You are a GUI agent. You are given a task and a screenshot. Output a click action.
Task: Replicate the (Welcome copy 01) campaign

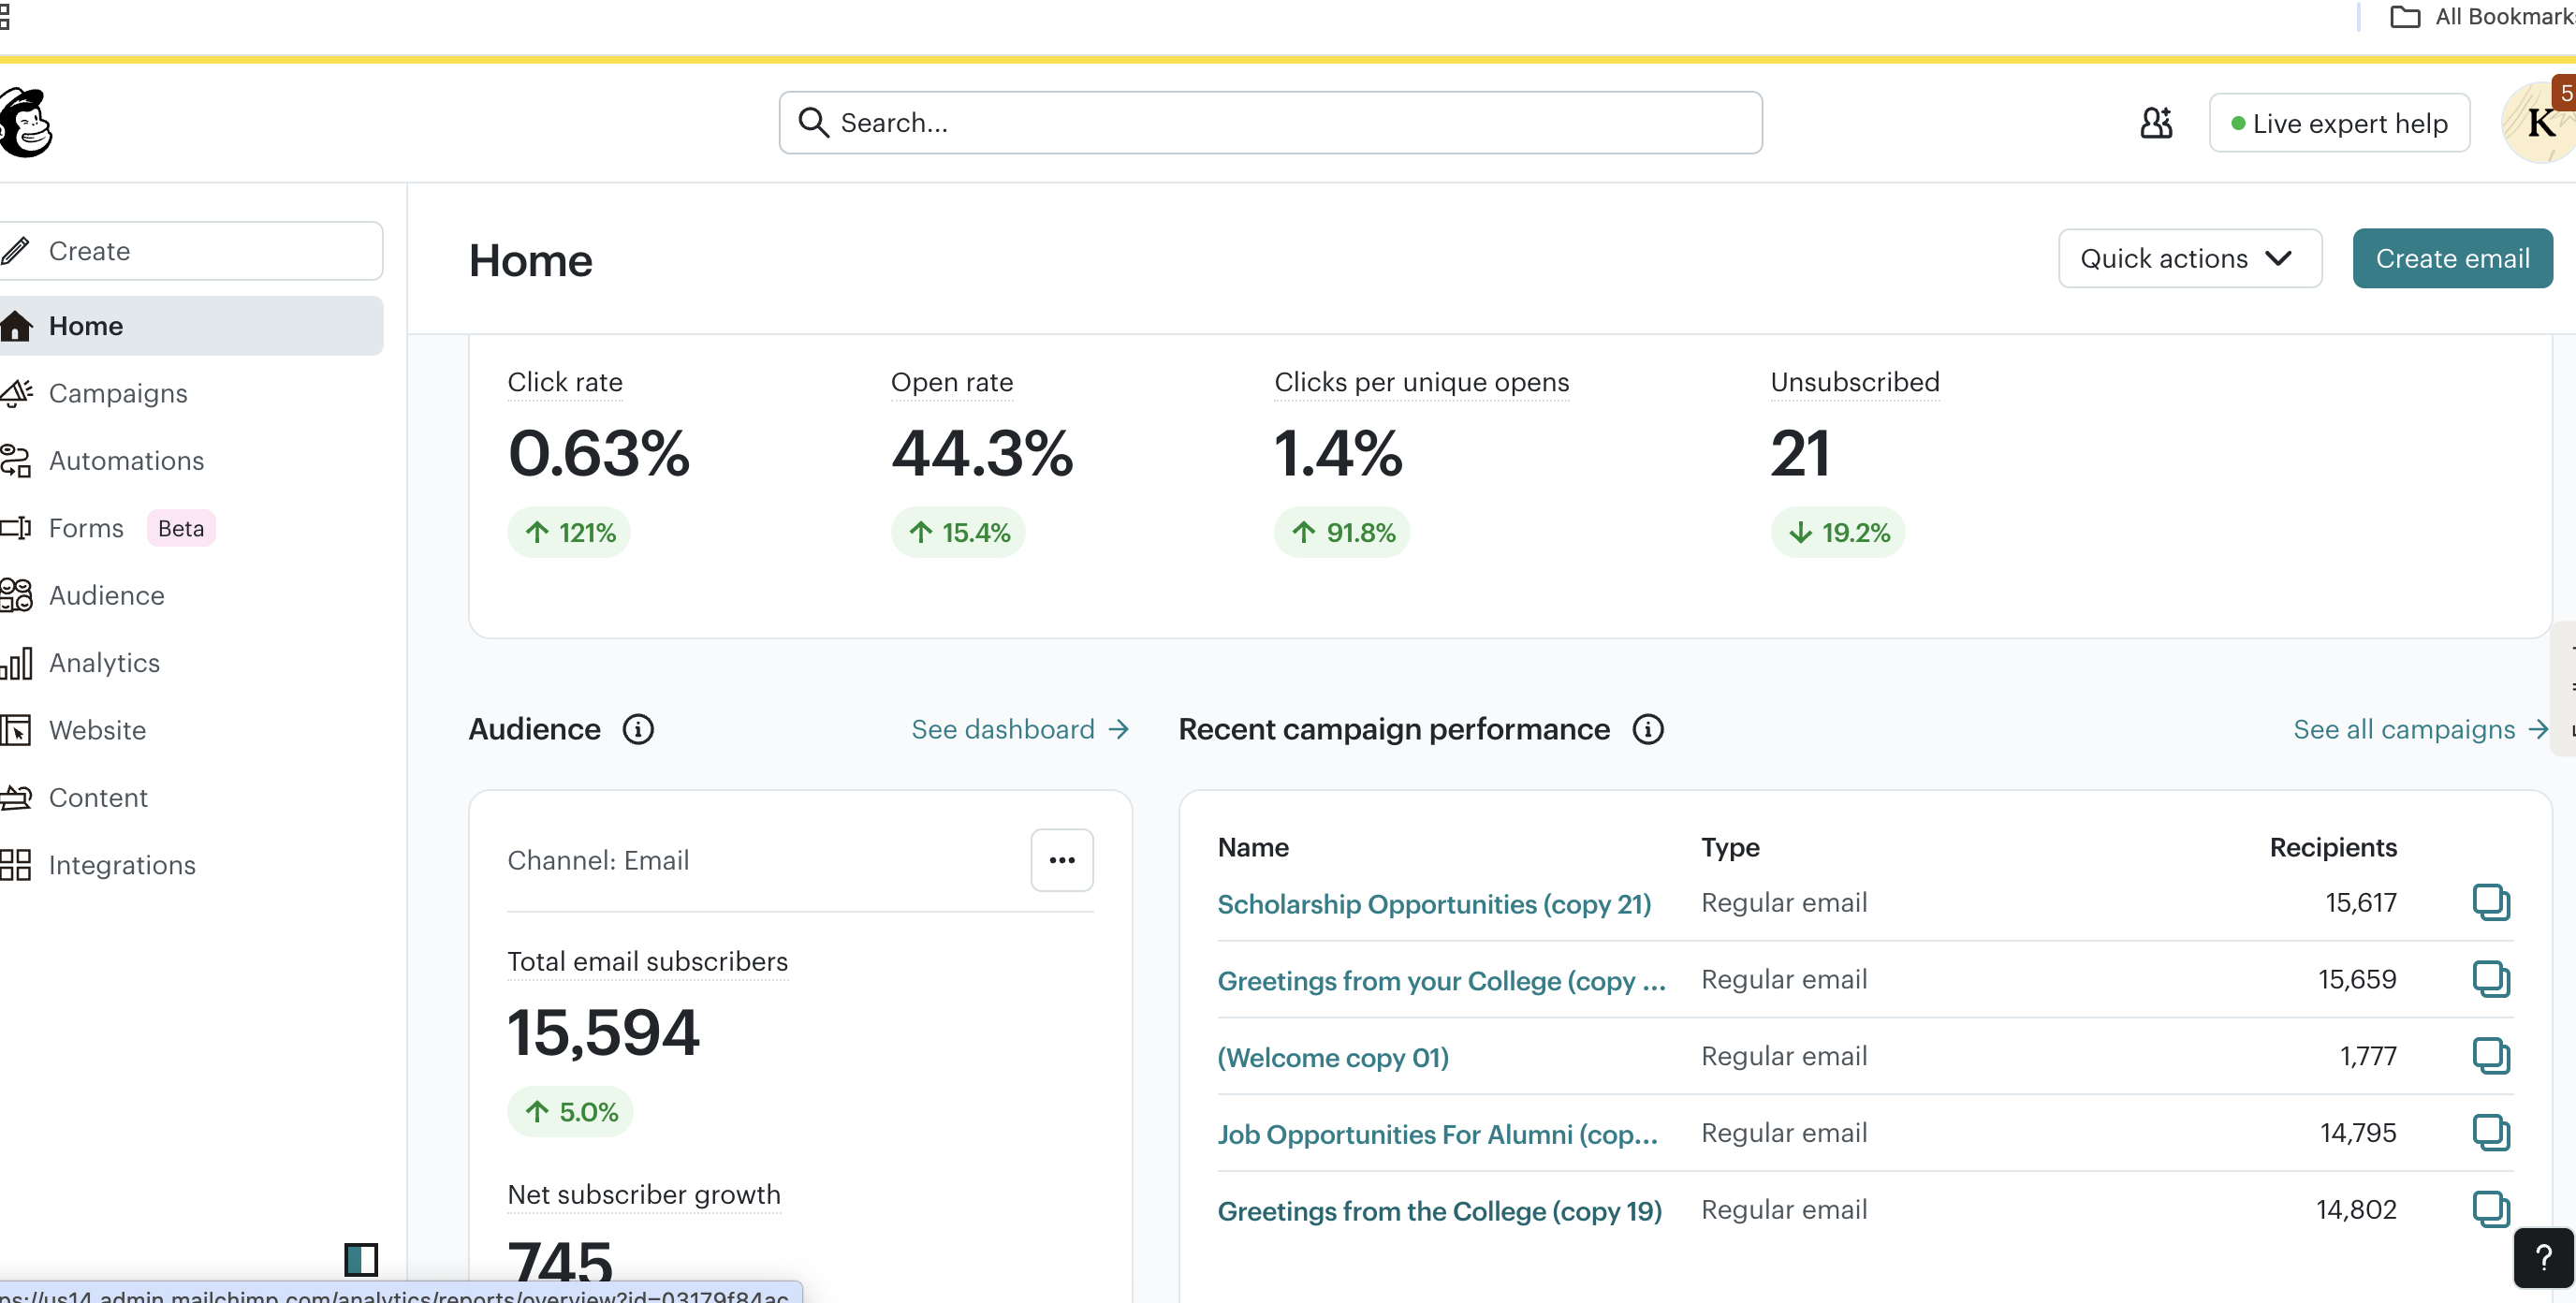2490,1056
